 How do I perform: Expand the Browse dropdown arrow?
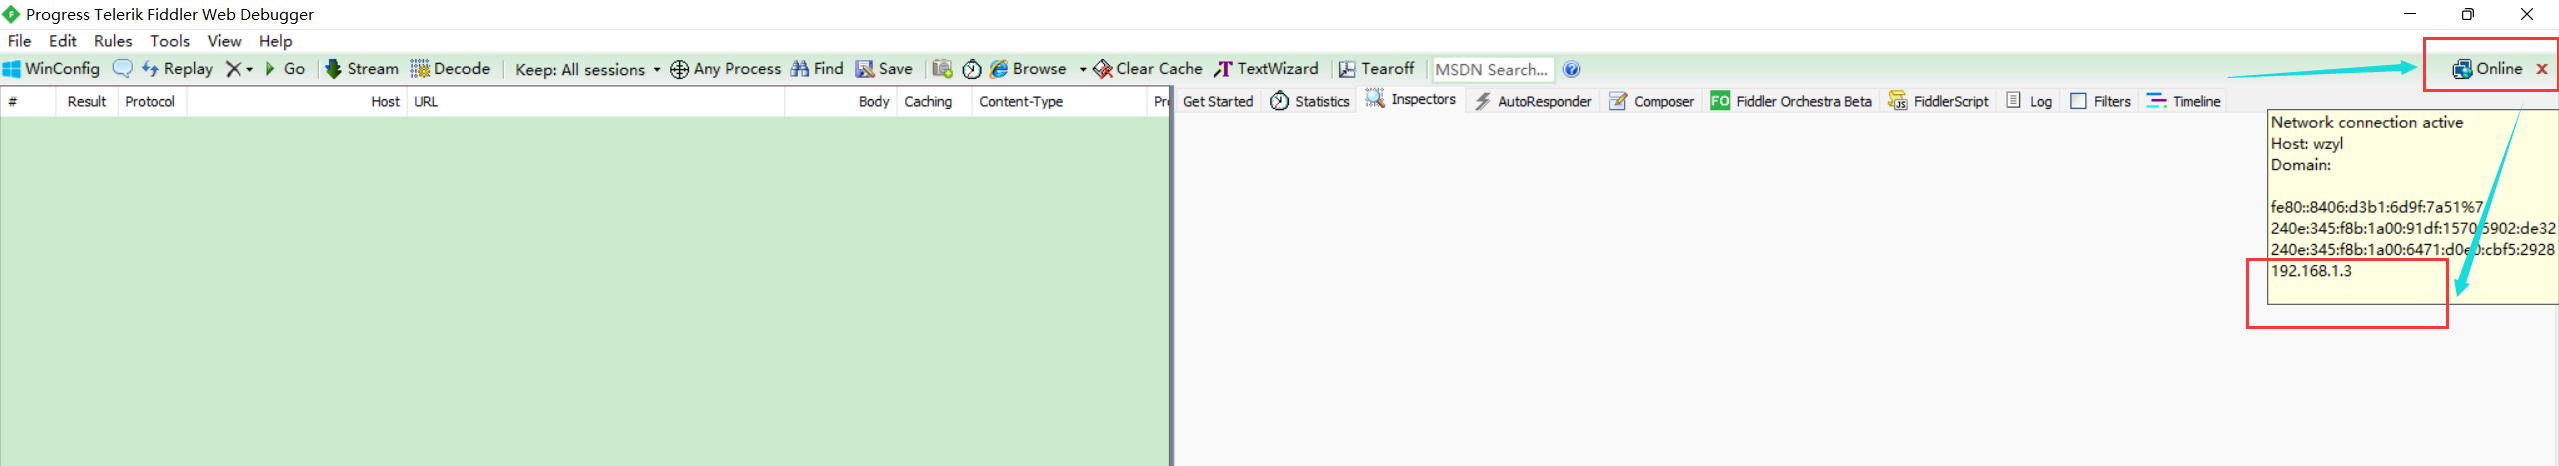click(1082, 69)
